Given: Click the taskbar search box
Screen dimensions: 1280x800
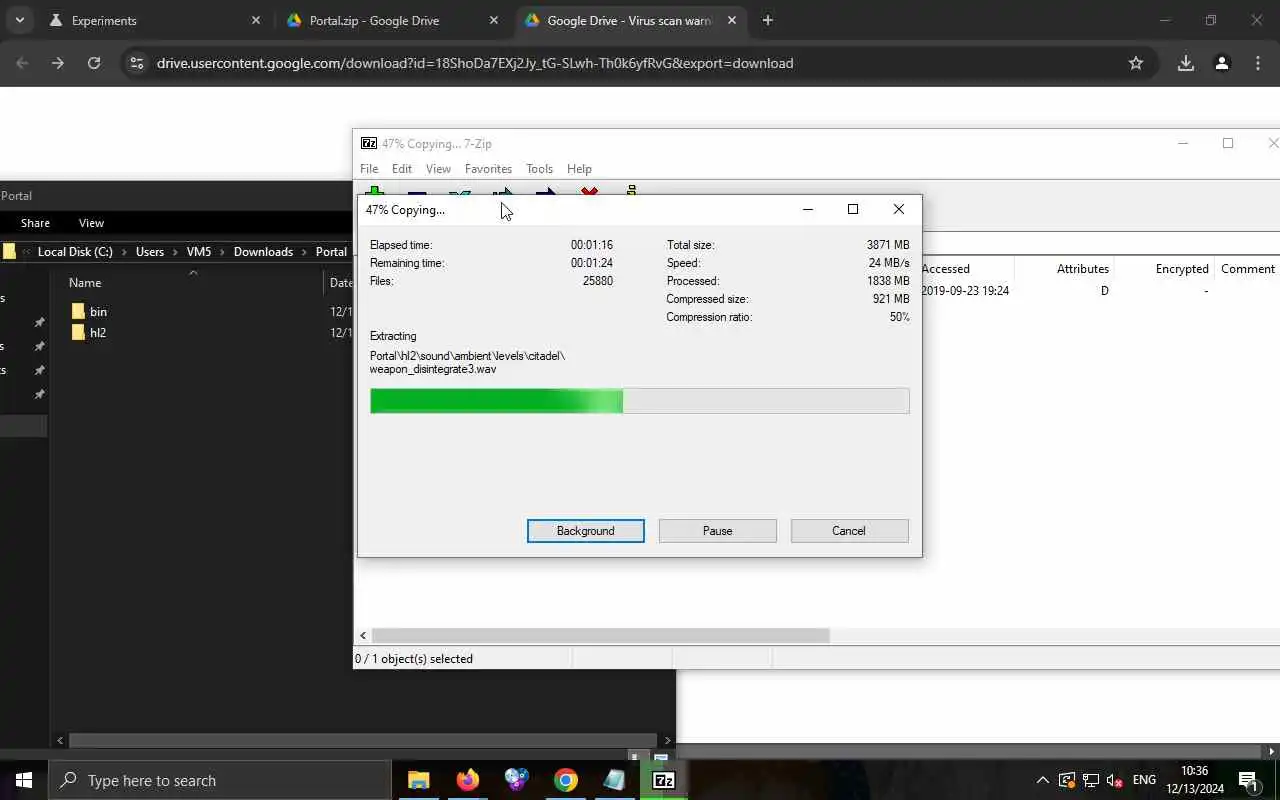Looking at the screenshot, I should 220,780.
